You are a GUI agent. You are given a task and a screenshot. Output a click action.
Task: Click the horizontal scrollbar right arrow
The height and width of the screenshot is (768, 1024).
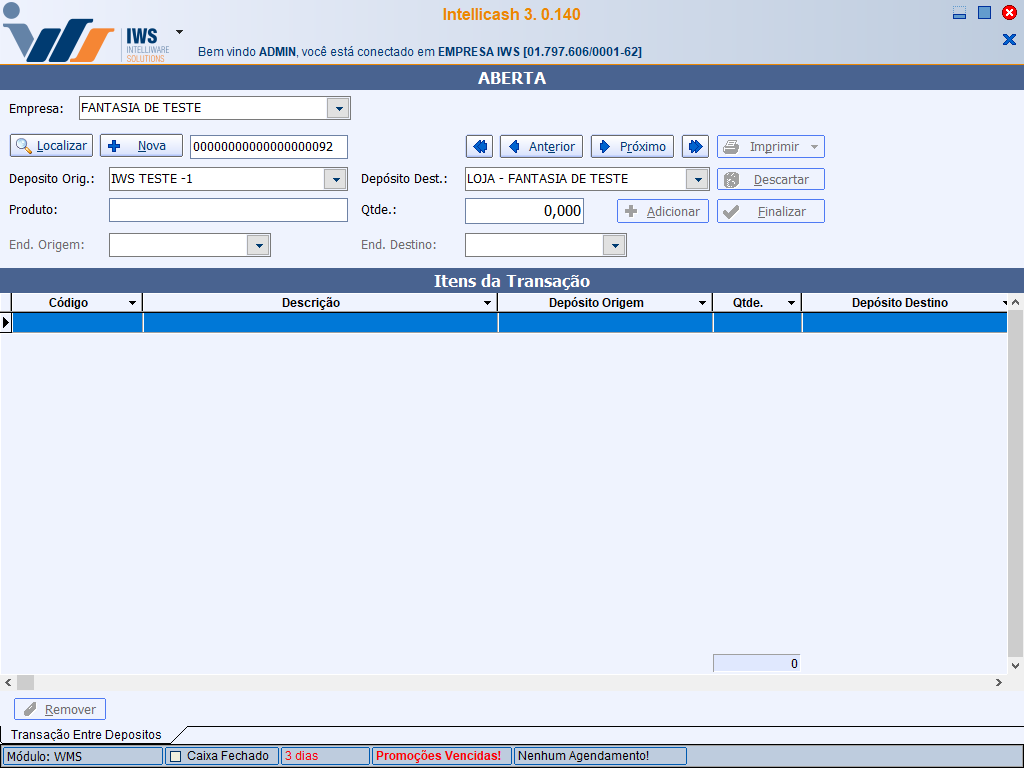(997, 682)
